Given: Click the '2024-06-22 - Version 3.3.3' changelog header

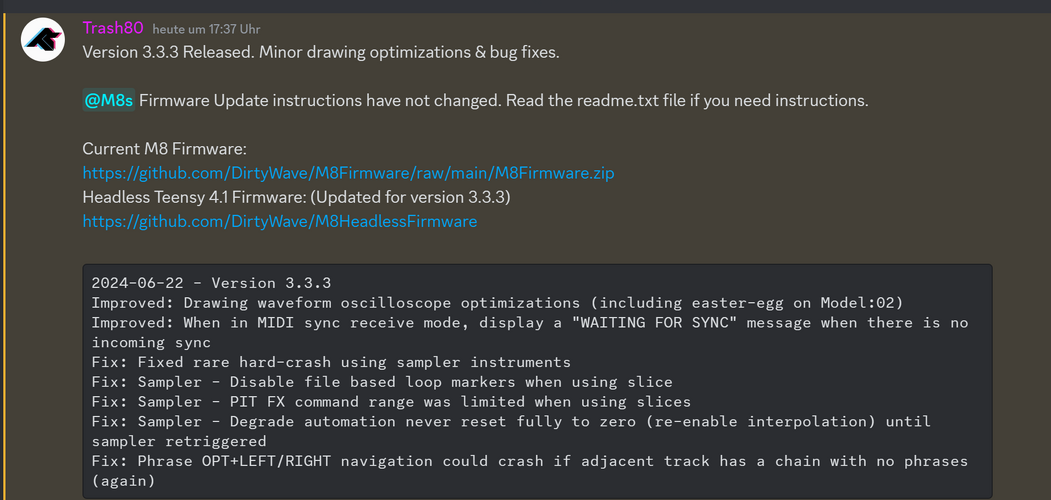Looking at the screenshot, I should pos(211,283).
